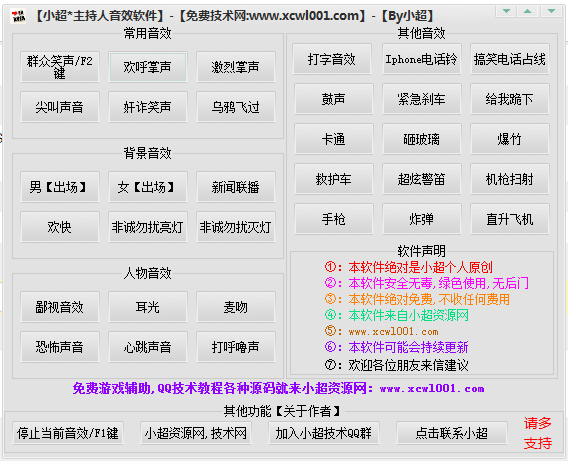Play the 群众笑声/F2键 sound effect
The width and height of the screenshot is (568, 461).
click(60, 67)
